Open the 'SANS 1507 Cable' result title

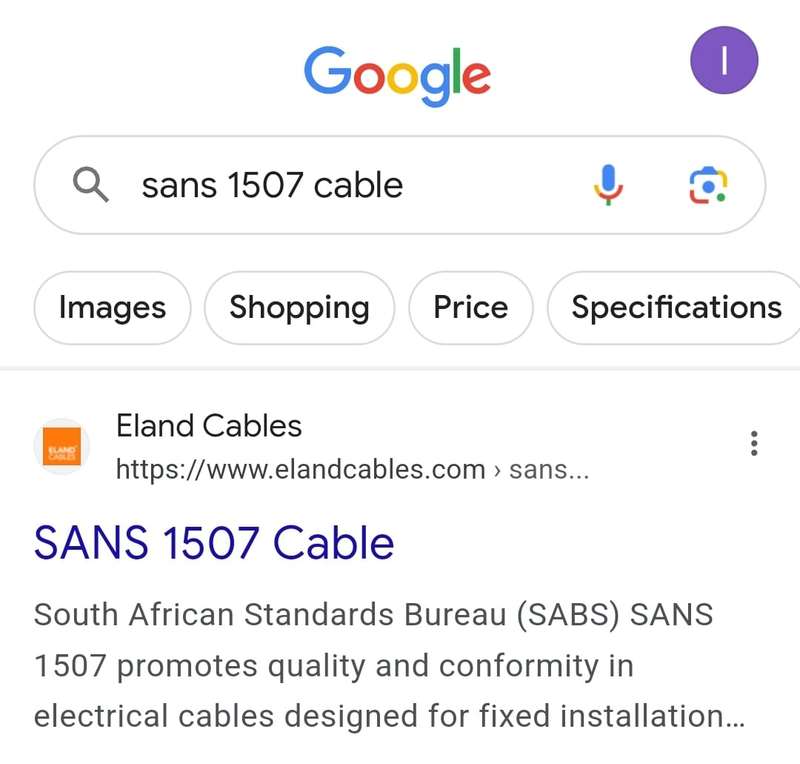coord(214,543)
